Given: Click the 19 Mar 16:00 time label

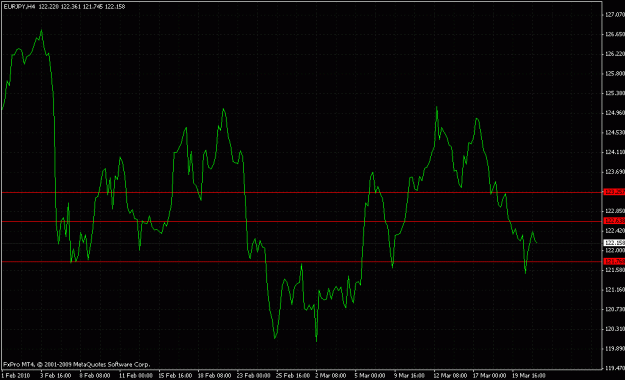Looking at the screenshot, I should coord(529,375).
